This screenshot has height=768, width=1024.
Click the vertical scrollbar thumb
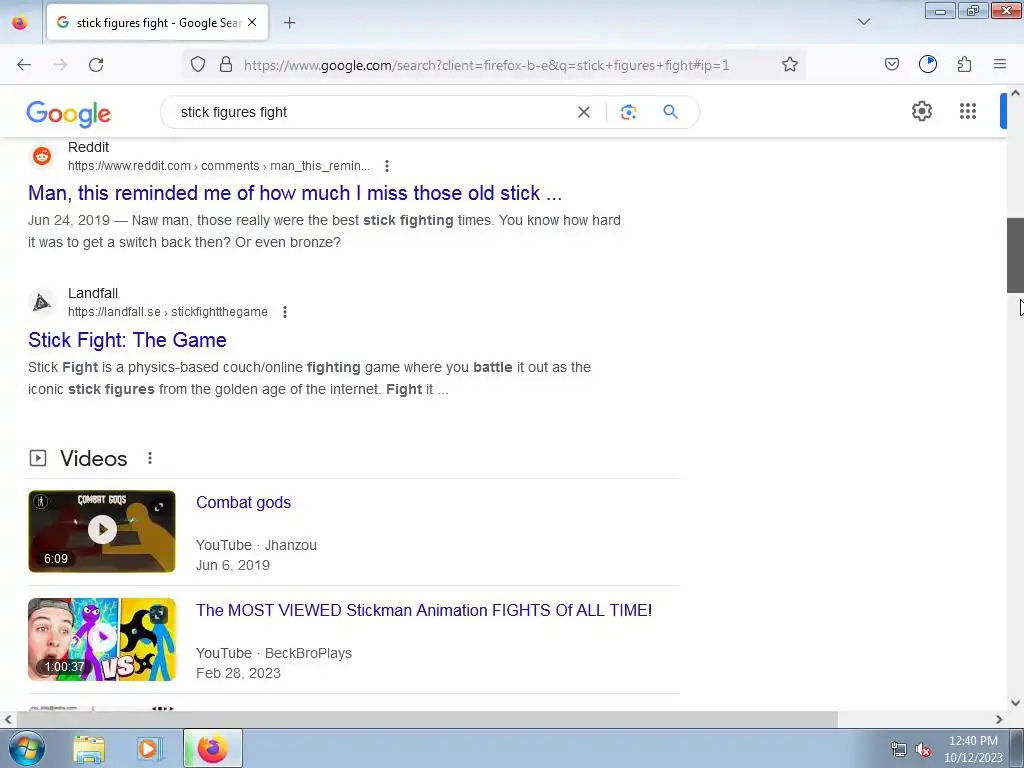coord(1015,255)
